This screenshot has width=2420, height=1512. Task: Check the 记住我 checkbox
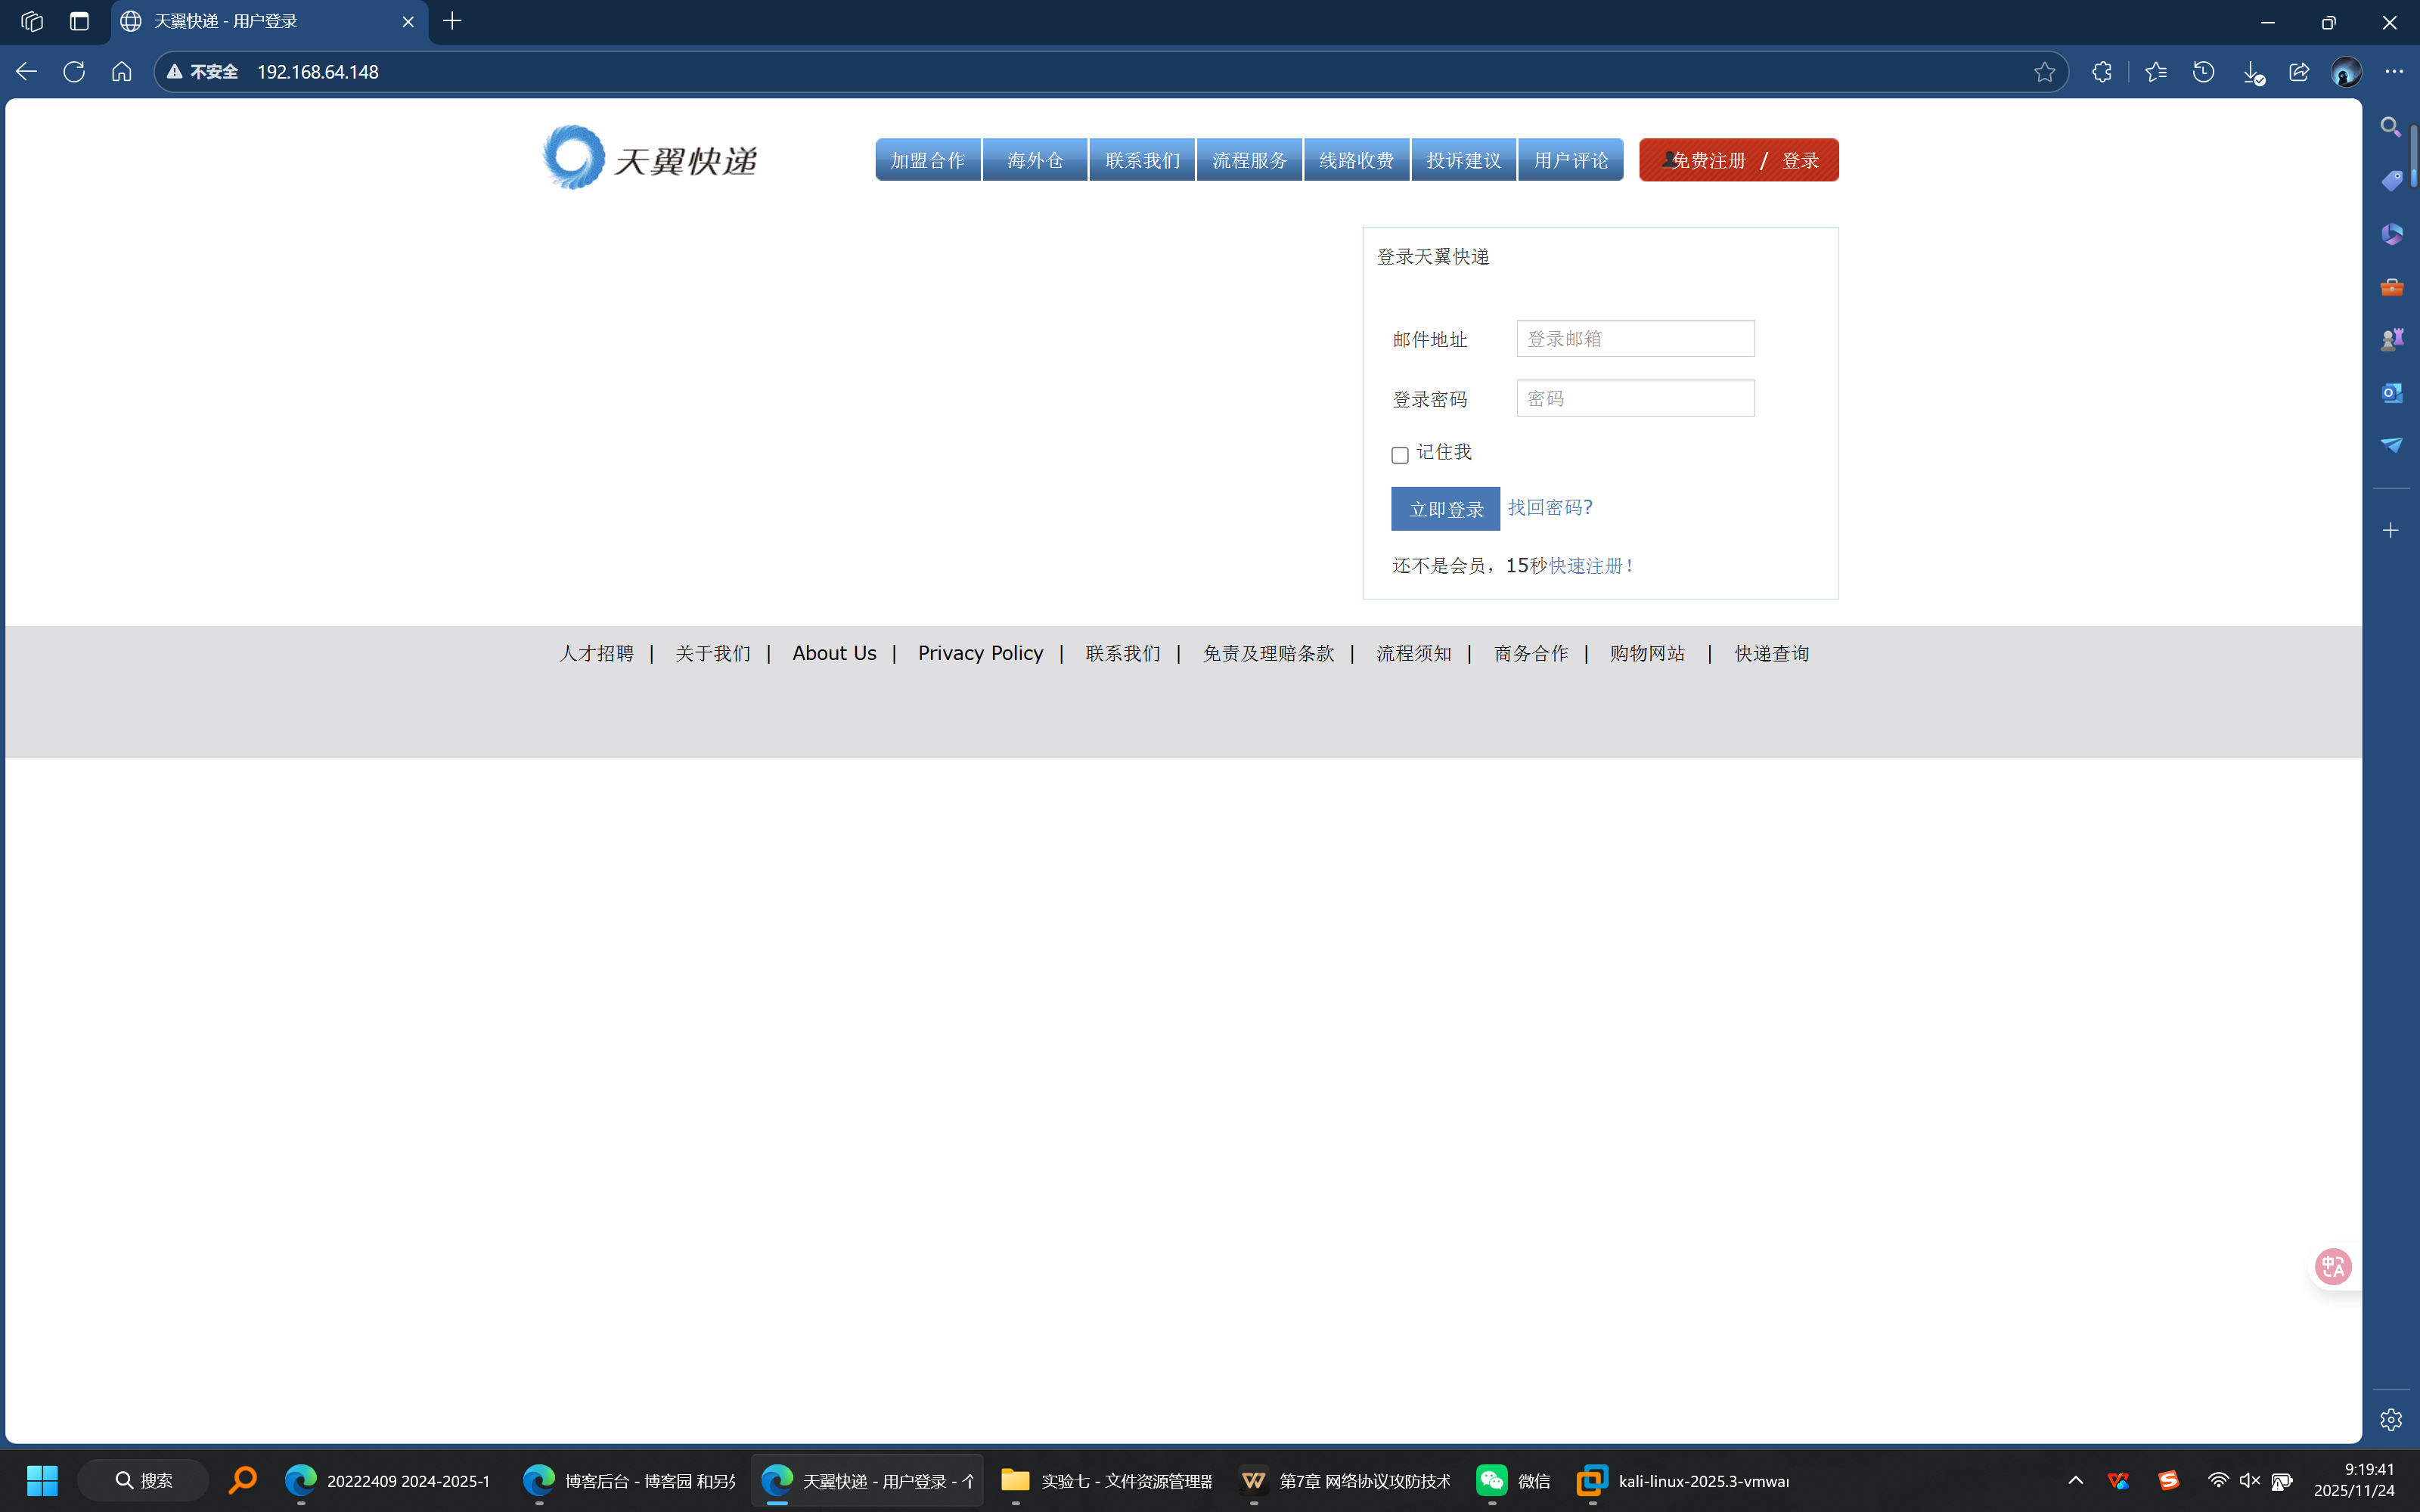pyautogui.click(x=1400, y=455)
